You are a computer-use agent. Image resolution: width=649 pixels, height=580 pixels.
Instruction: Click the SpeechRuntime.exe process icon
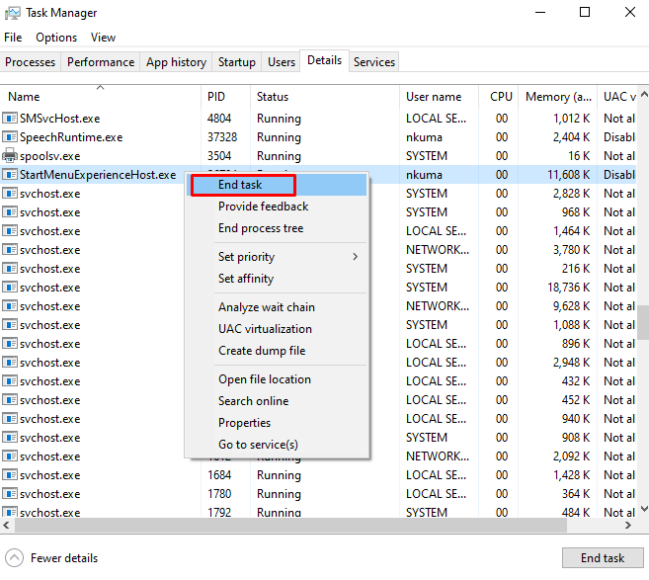(x=10, y=137)
